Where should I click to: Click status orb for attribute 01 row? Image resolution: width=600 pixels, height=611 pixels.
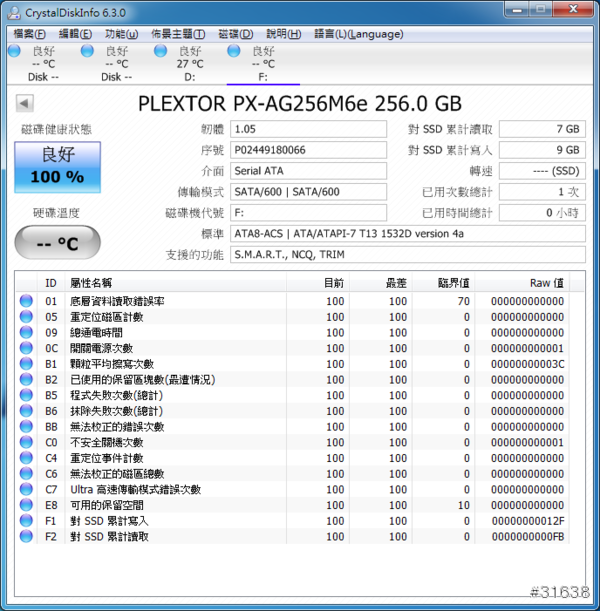point(26,301)
